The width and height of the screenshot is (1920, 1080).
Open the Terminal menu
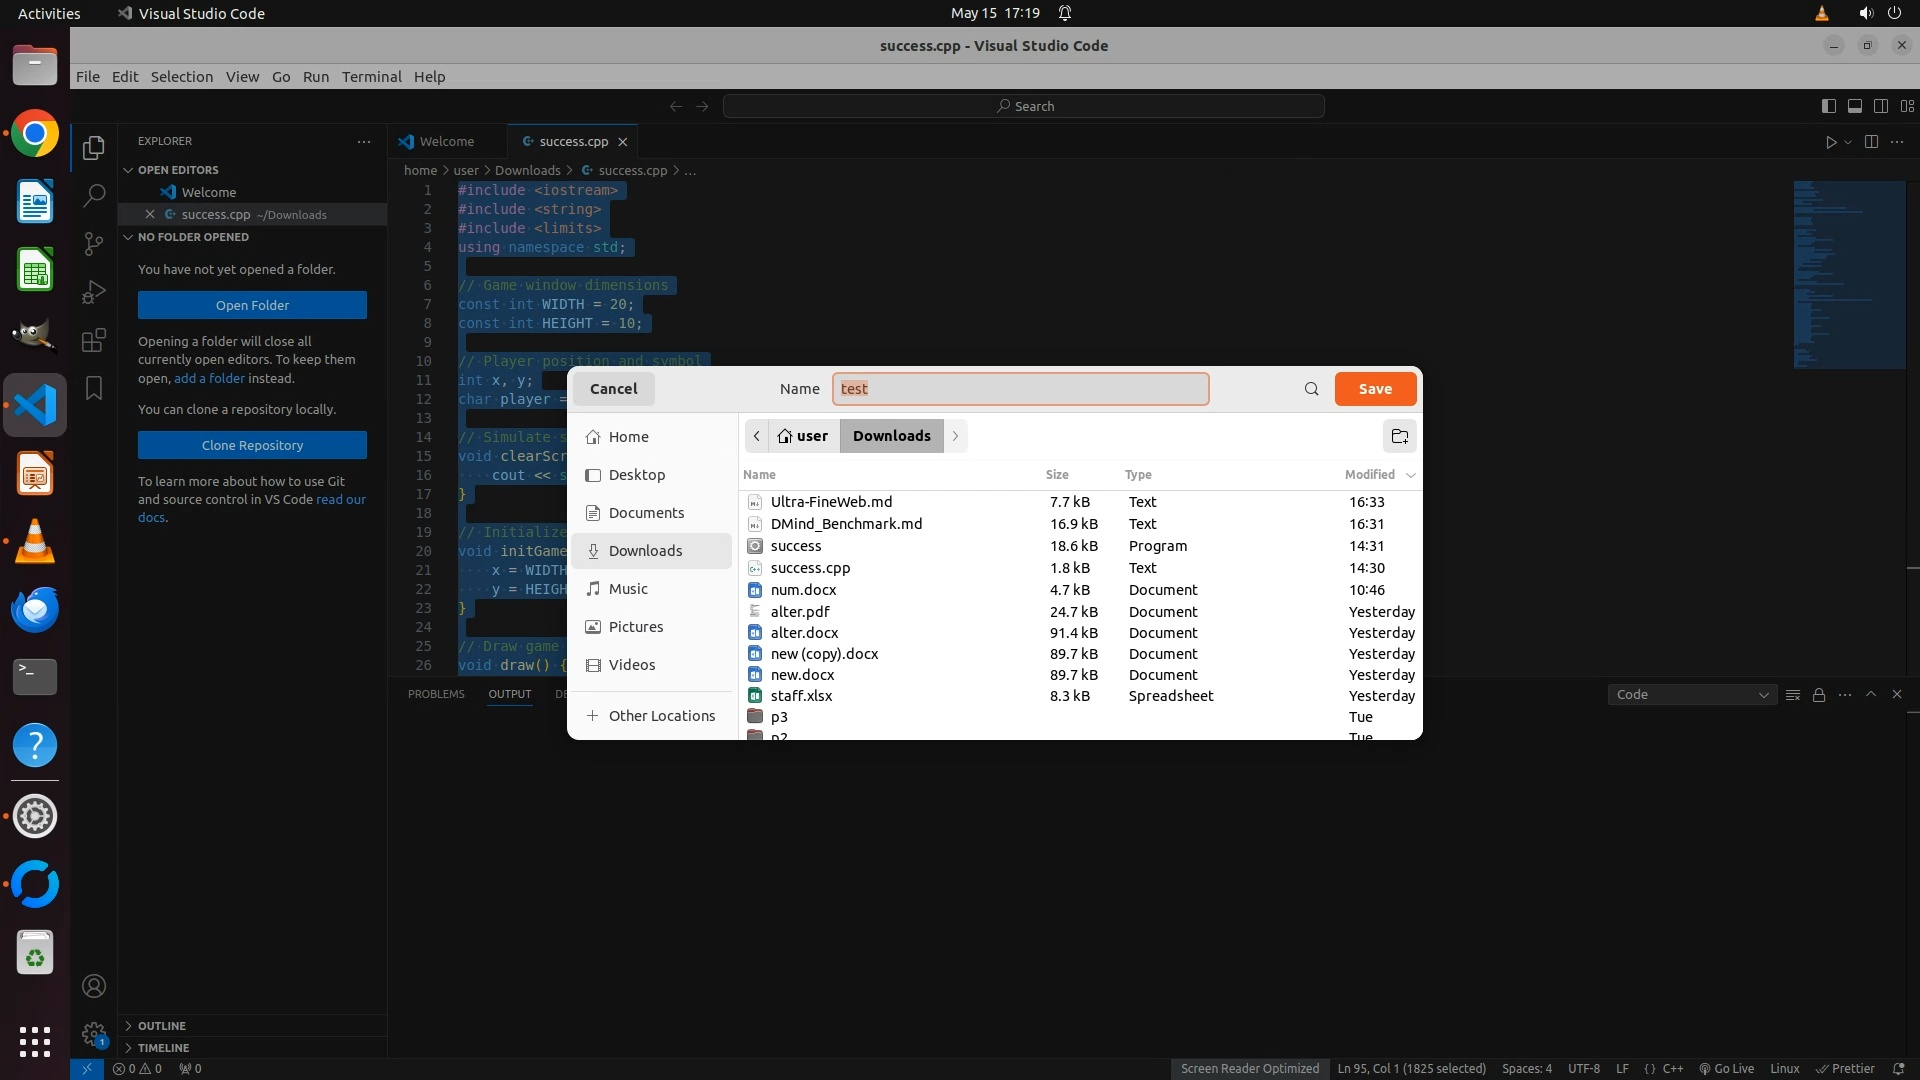371,77
